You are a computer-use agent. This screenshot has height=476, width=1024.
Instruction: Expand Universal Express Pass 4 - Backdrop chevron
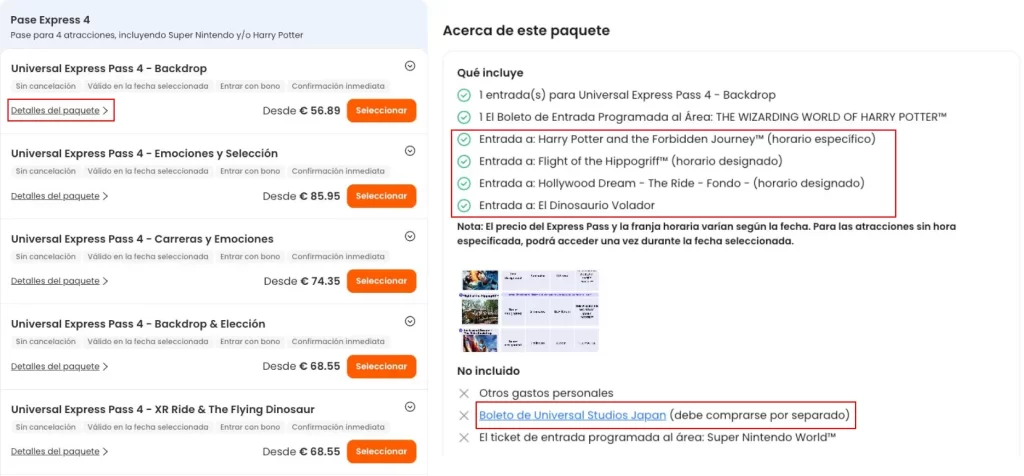click(x=410, y=65)
